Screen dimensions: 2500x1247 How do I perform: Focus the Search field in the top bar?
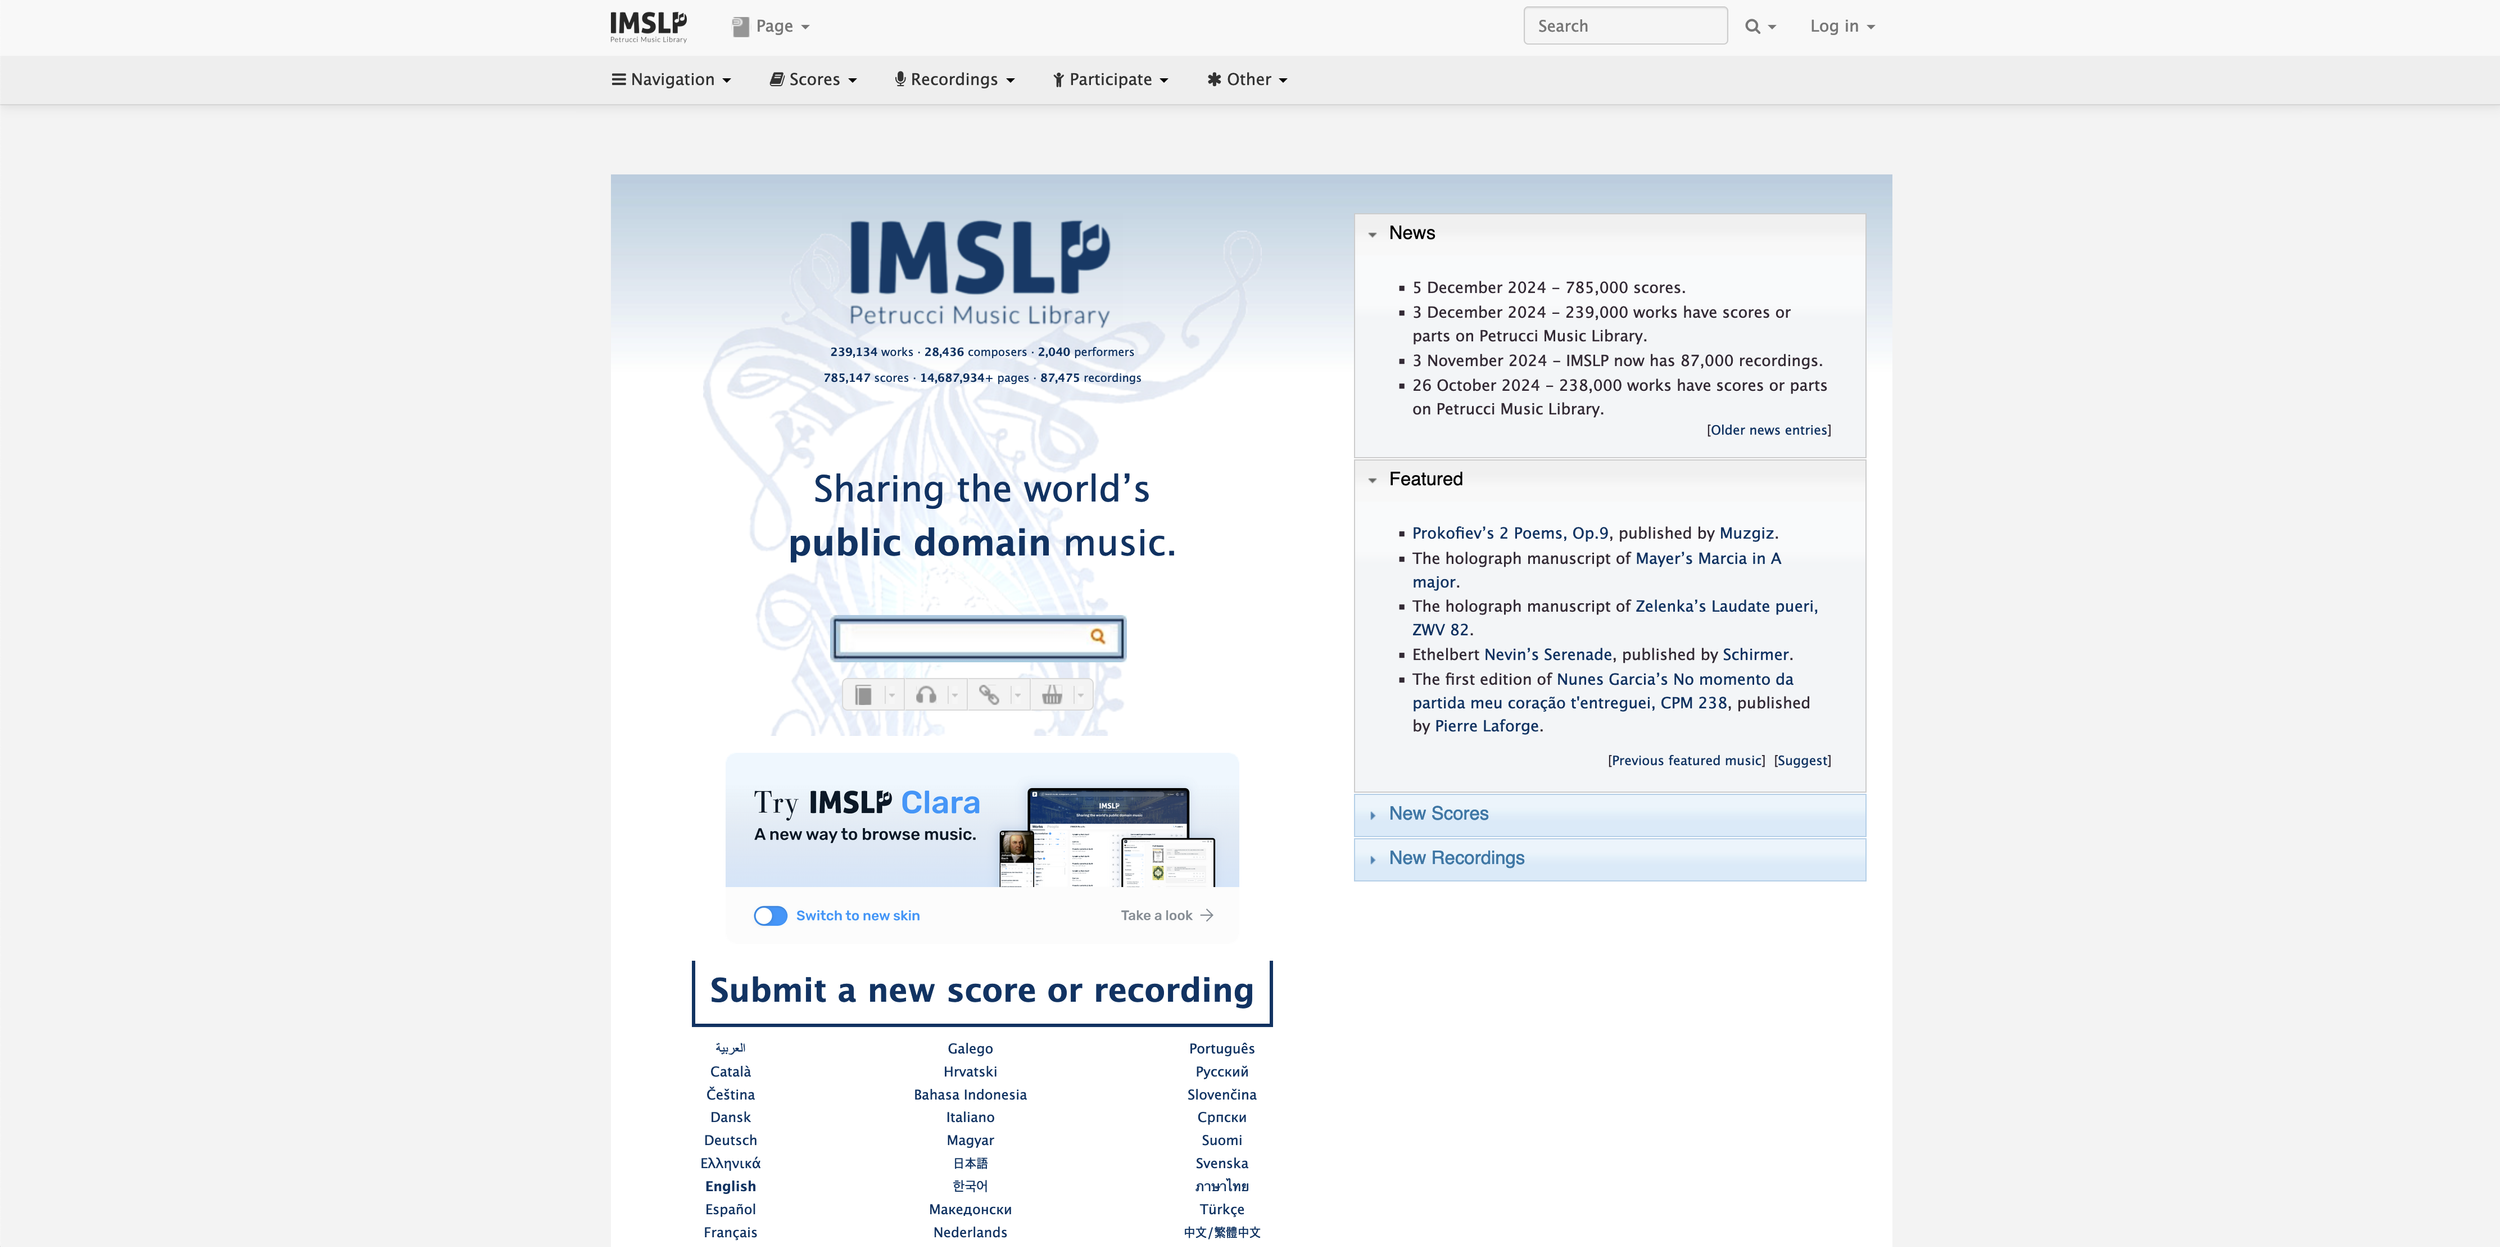tap(1625, 26)
